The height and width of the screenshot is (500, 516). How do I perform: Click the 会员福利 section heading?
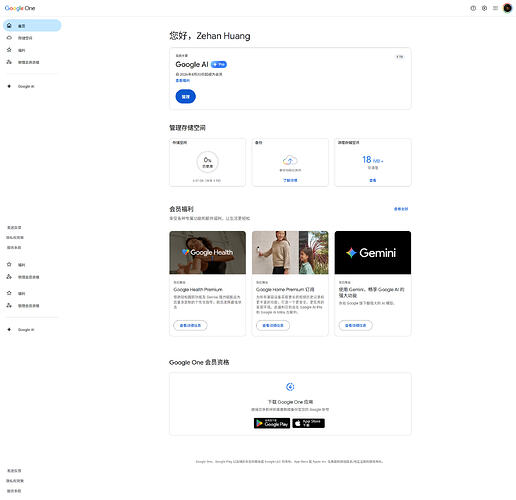tap(181, 209)
